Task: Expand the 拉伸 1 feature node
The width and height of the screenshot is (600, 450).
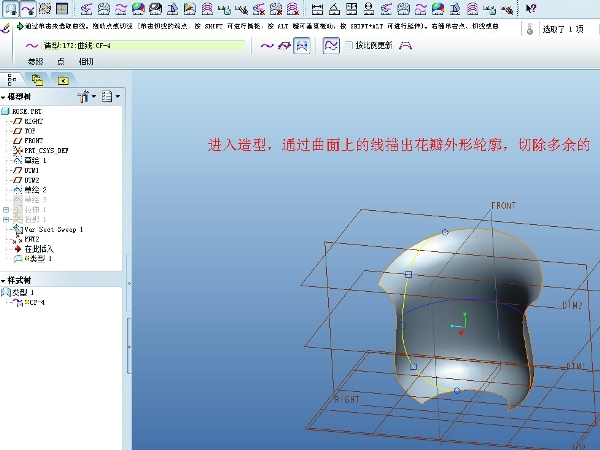Action: (x=7, y=209)
